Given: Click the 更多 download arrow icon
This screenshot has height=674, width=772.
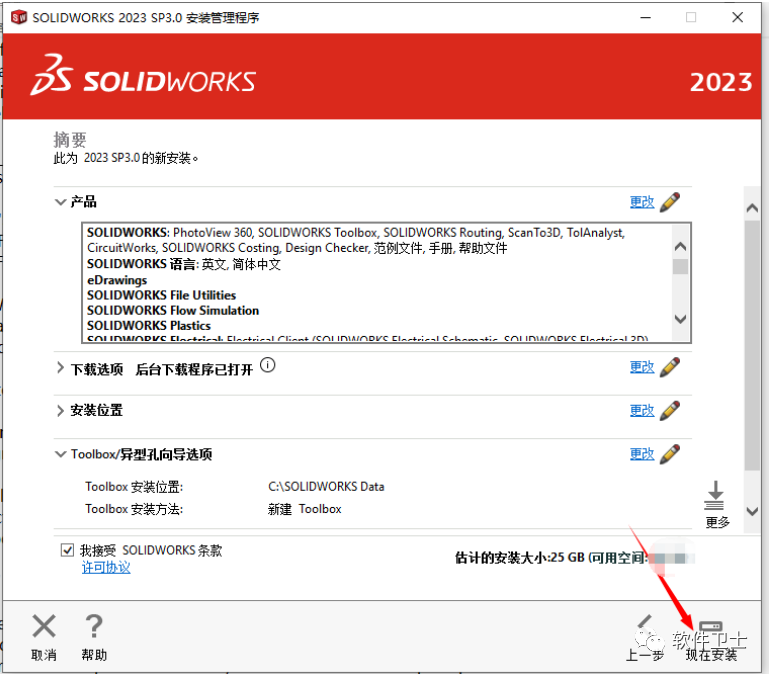Looking at the screenshot, I should coord(715,495).
